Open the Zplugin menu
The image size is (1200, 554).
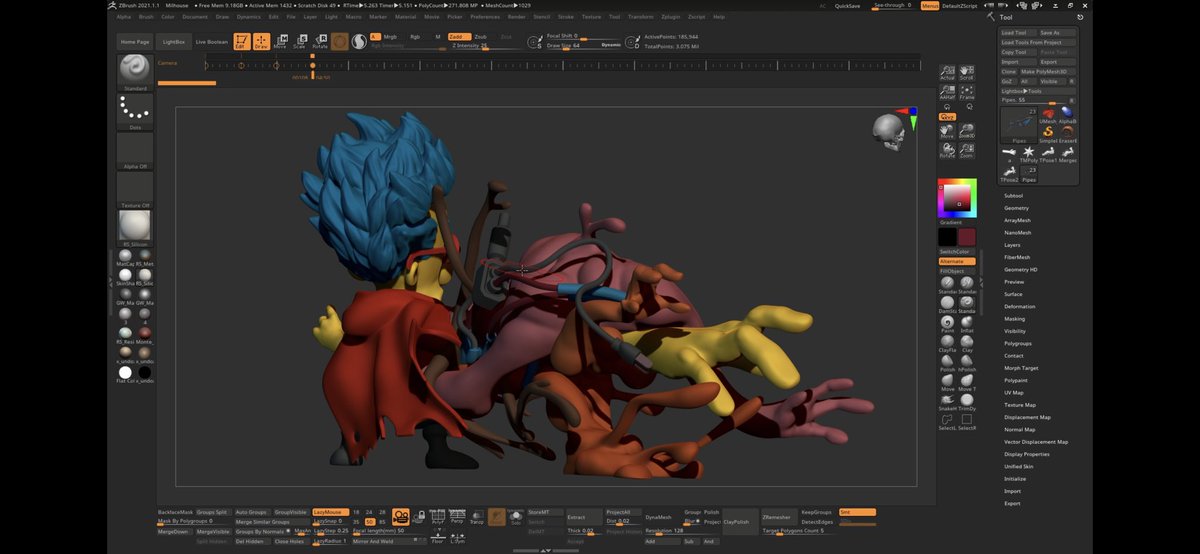click(x=671, y=17)
